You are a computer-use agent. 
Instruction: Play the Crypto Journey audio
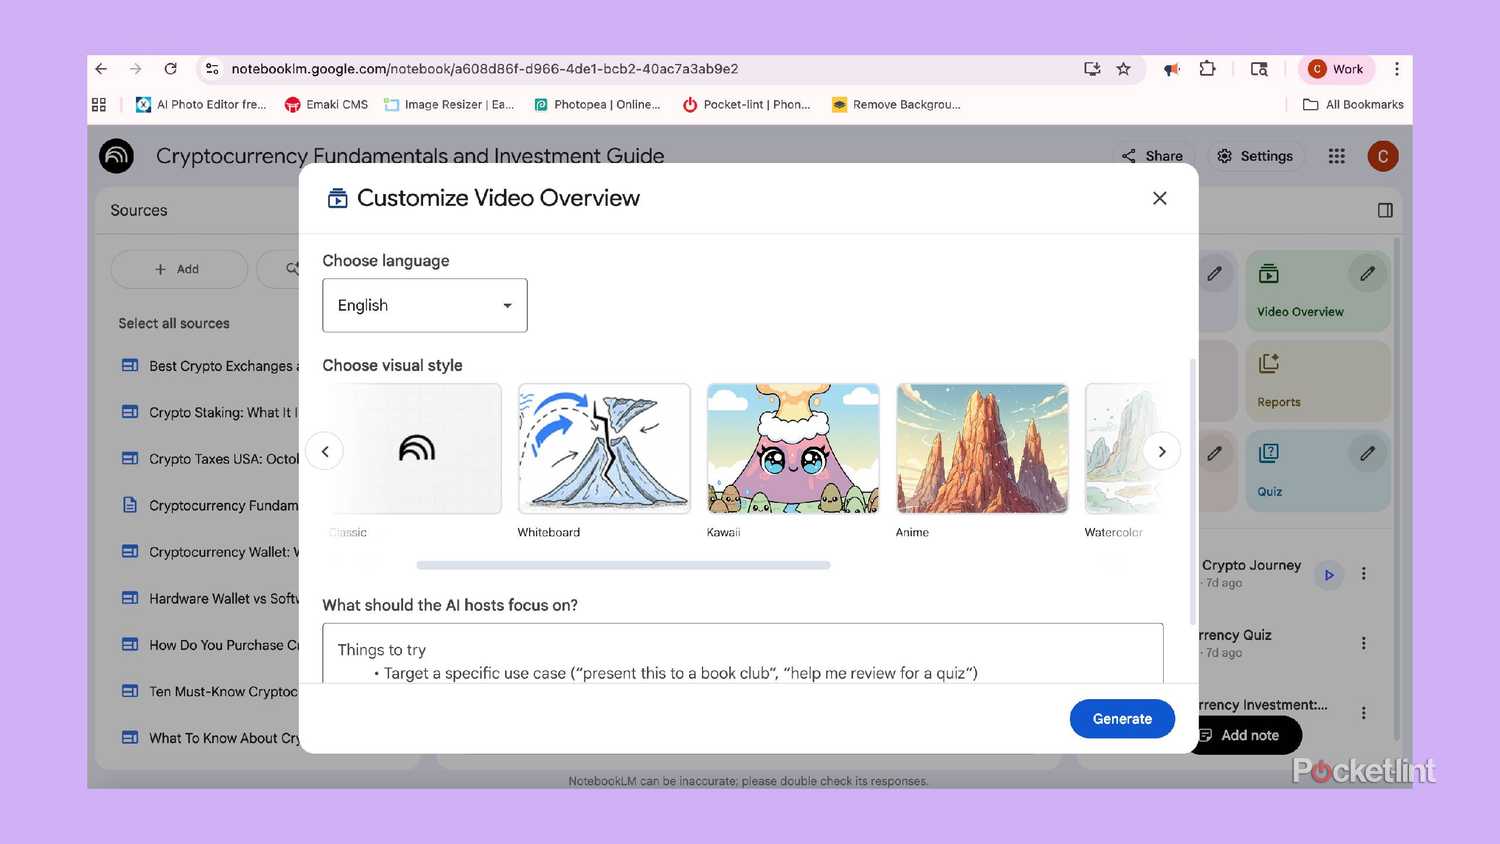1328,575
